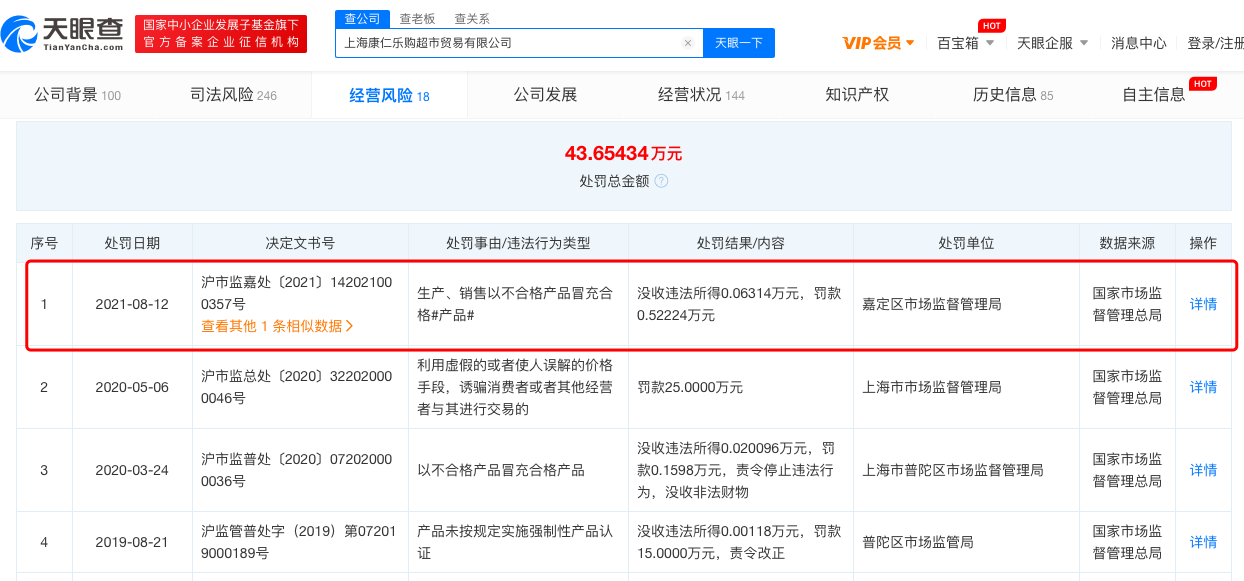Switch to 查老板 search tab
The image size is (1244, 581).
pyautogui.click(x=417, y=18)
